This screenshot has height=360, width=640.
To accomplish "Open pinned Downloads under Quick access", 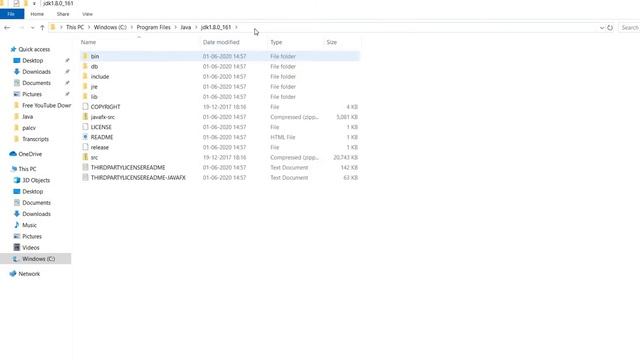I will [x=36, y=71].
